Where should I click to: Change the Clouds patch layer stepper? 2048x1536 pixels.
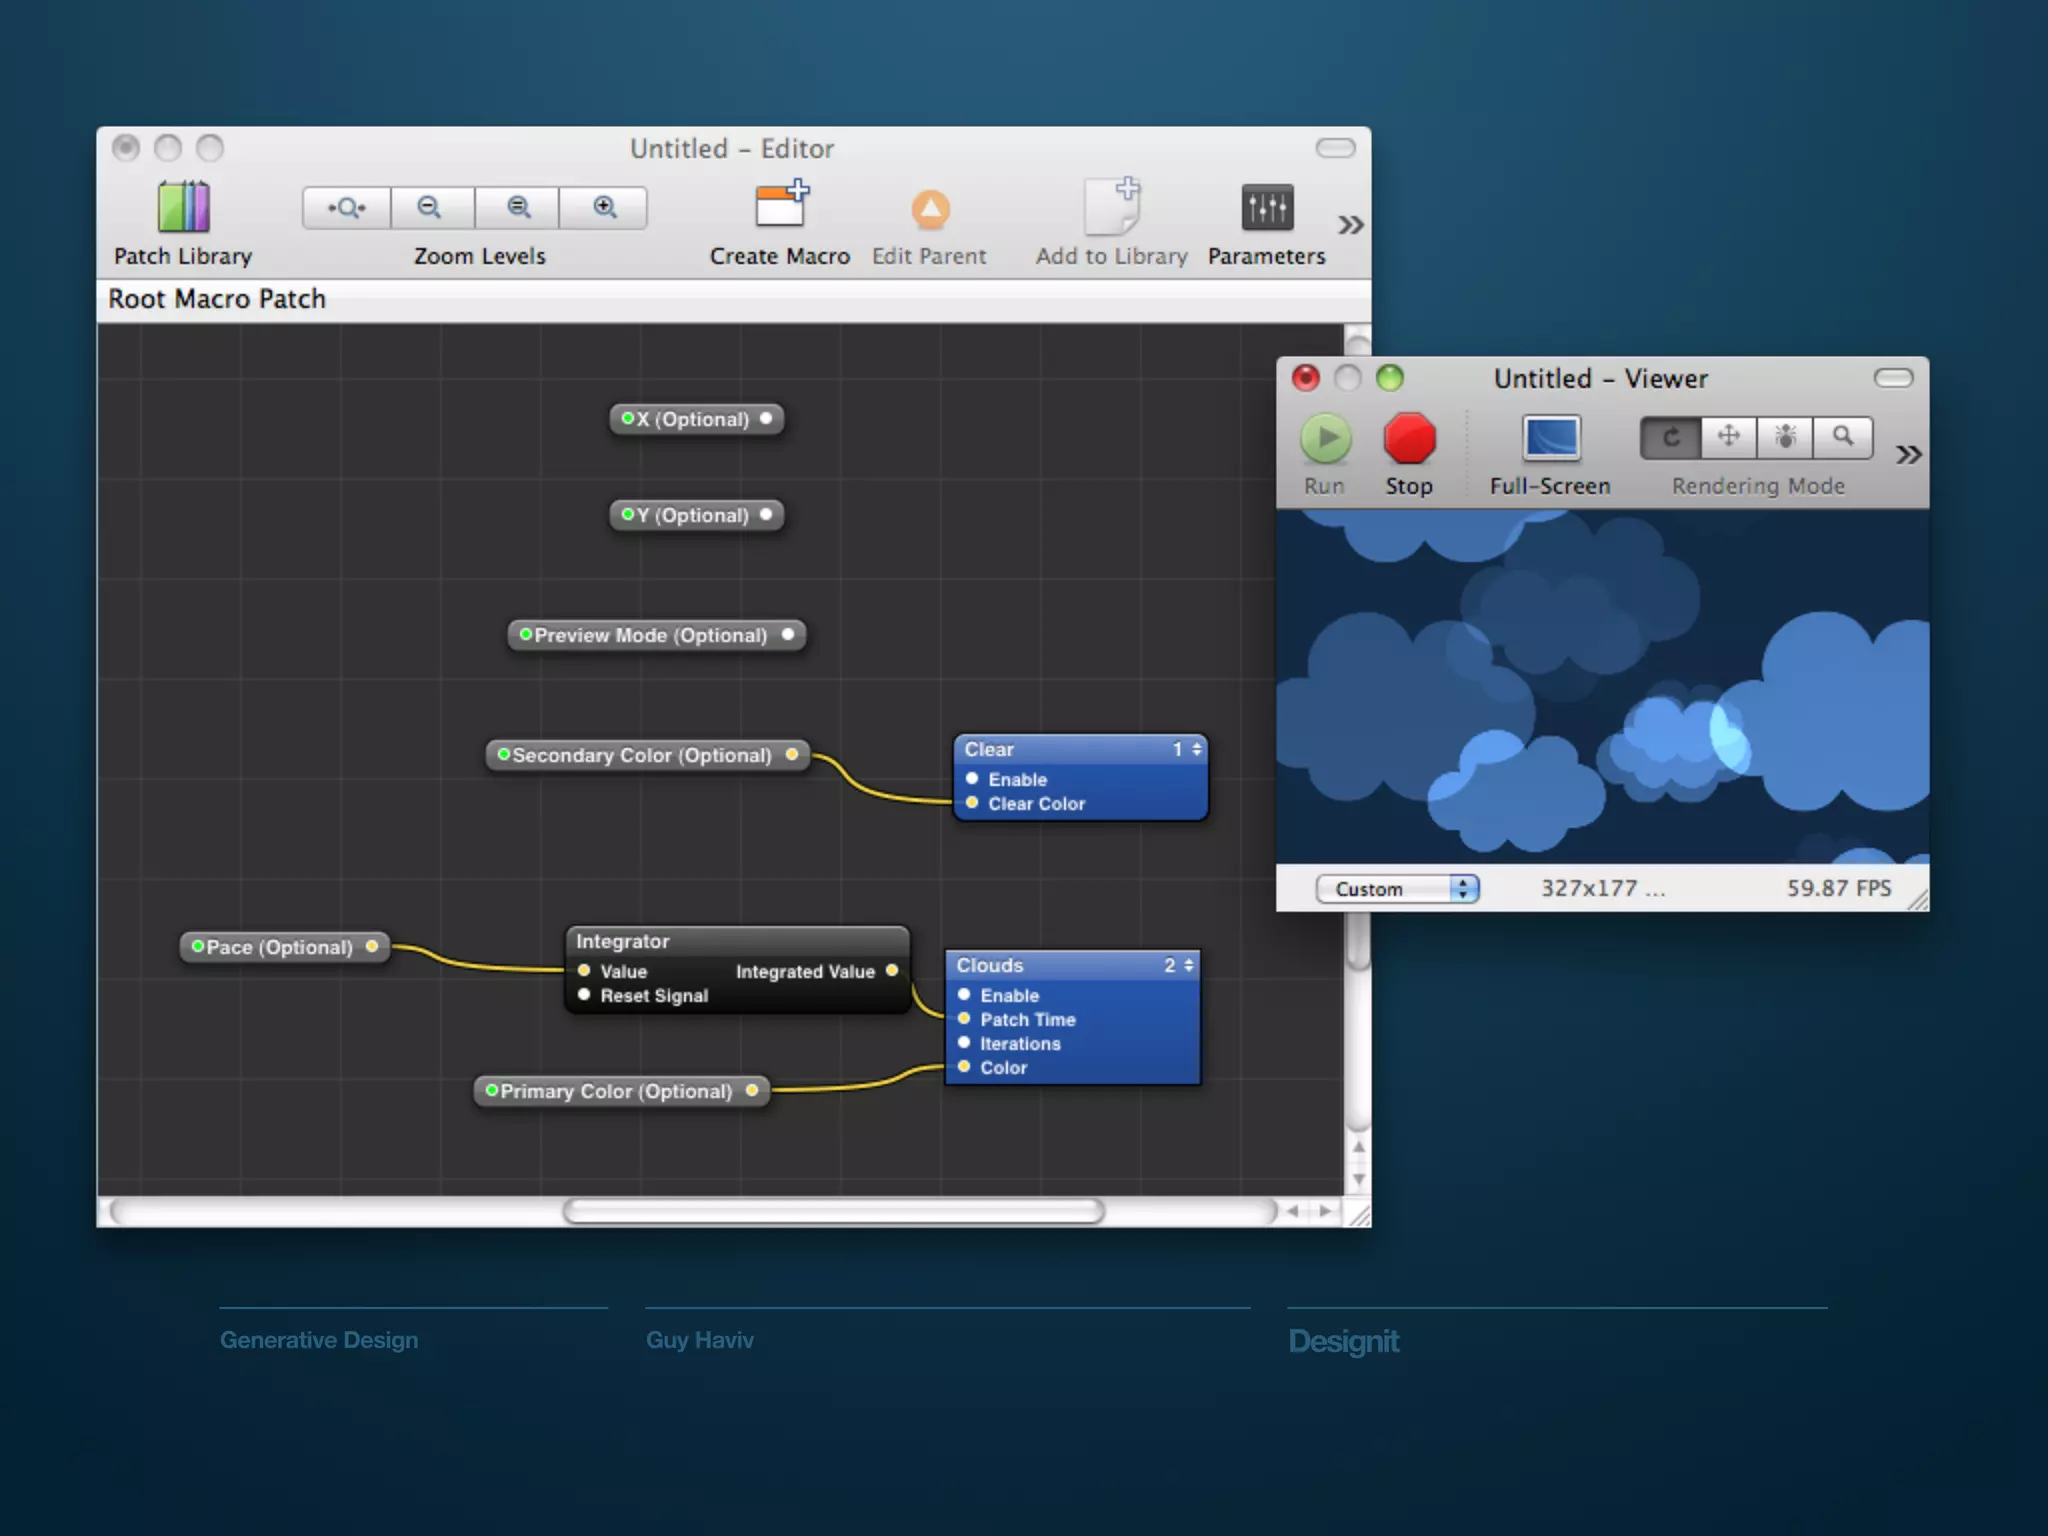[x=1188, y=966]
